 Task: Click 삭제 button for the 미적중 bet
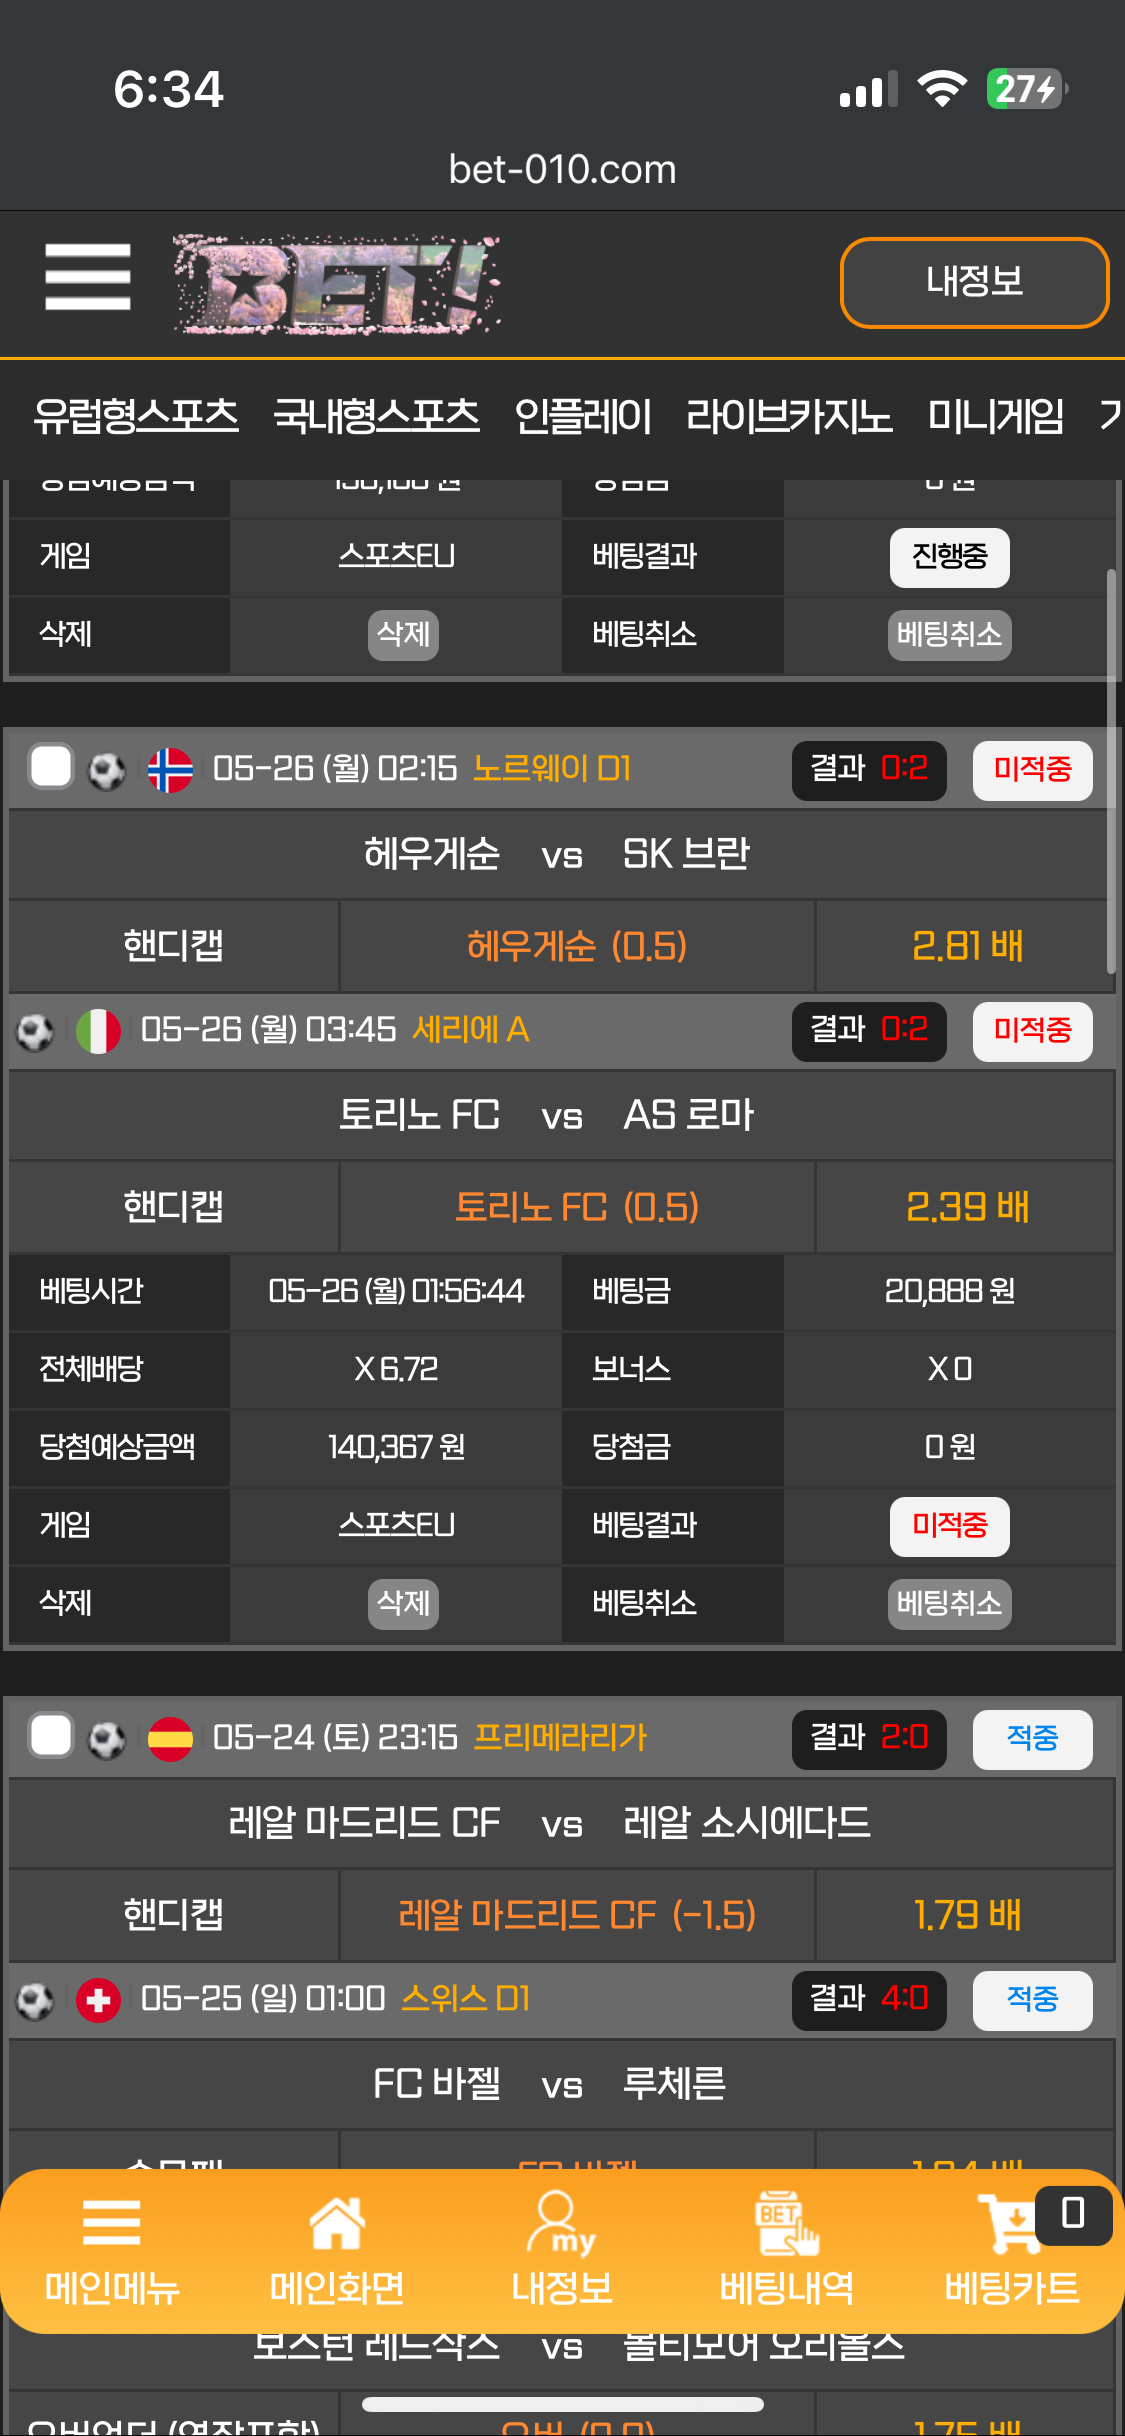[403, 1603]
